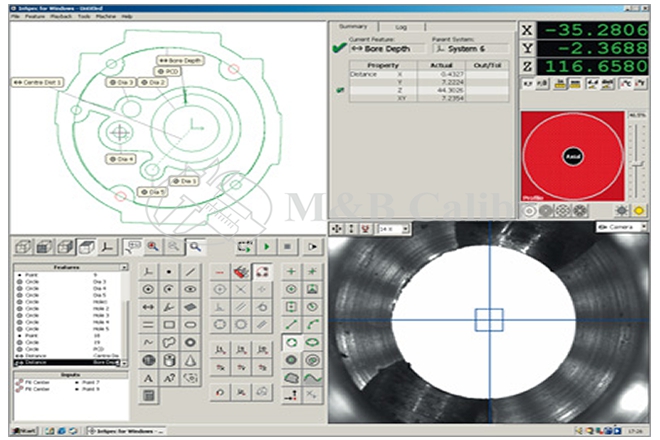Click the Rectangle feature tool
This screenshot has width=660, height=440.
point(168,325)
